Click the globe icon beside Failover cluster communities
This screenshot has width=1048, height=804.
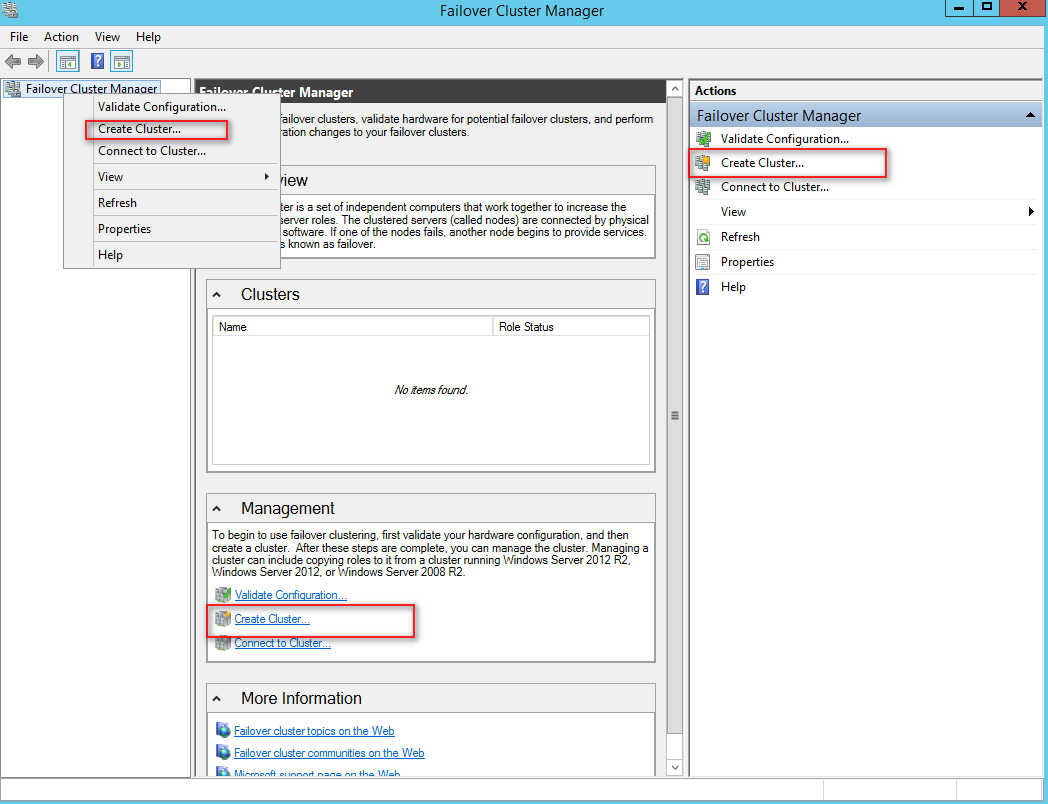point(223,753)
